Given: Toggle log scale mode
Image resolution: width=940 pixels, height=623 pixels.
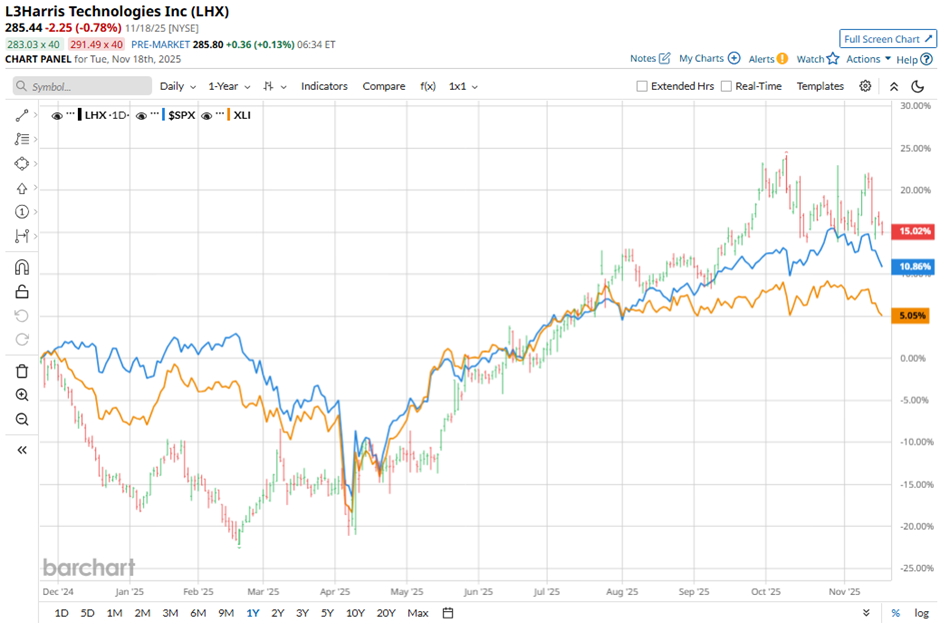Looking at the screenshot, I should click(x=921, y=613).
